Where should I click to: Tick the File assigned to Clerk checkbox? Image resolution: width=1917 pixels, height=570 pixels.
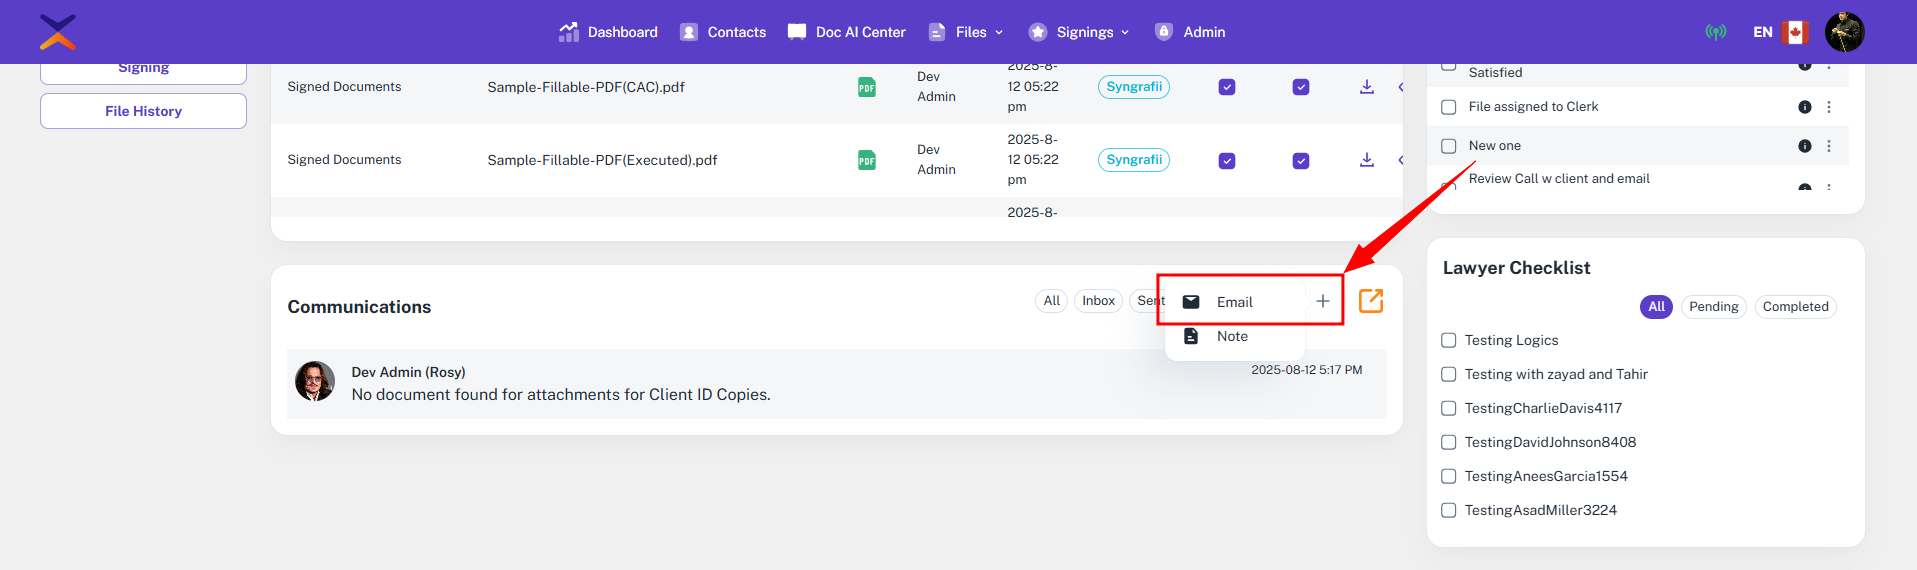pyautogui.click(x=1448, y=107)
